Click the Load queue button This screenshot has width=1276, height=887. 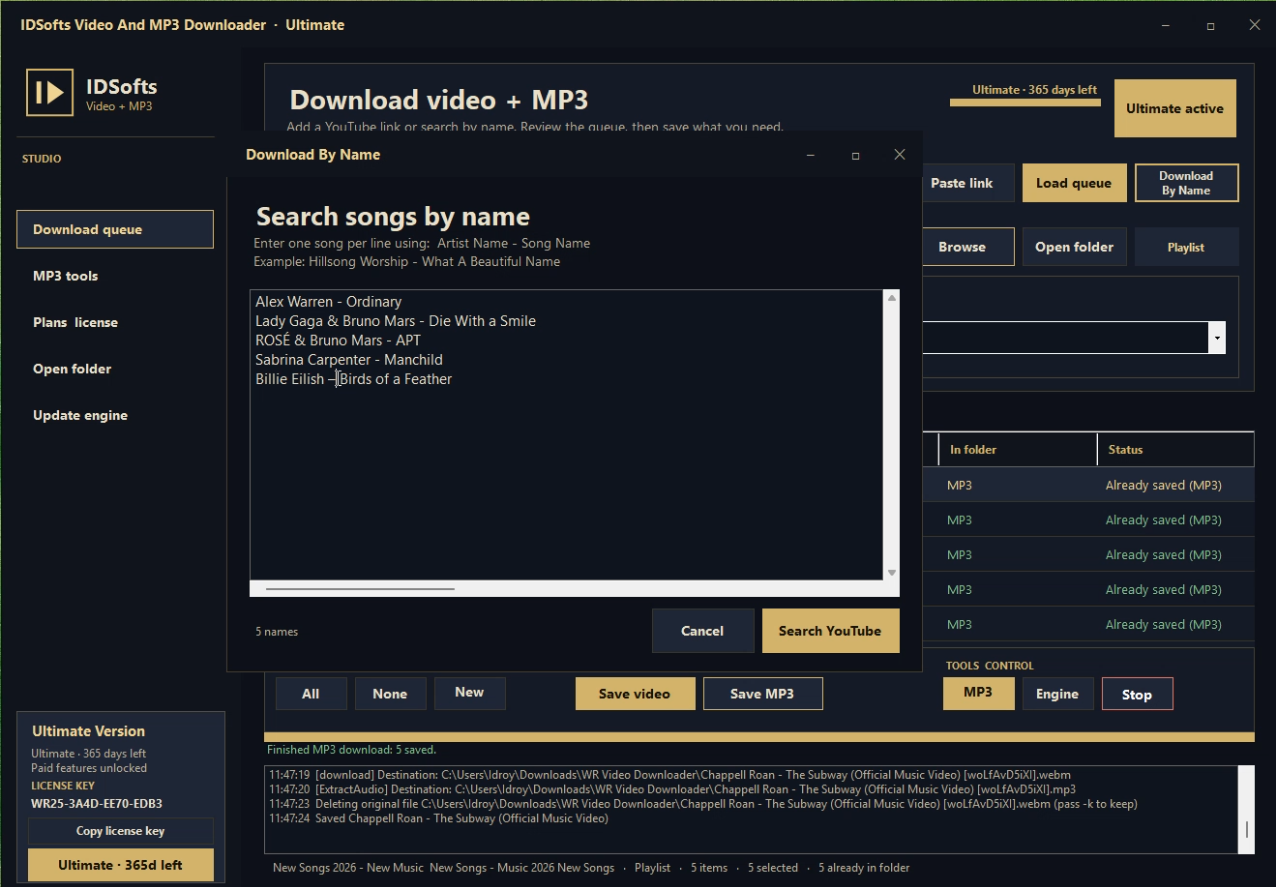point(1074,183)
